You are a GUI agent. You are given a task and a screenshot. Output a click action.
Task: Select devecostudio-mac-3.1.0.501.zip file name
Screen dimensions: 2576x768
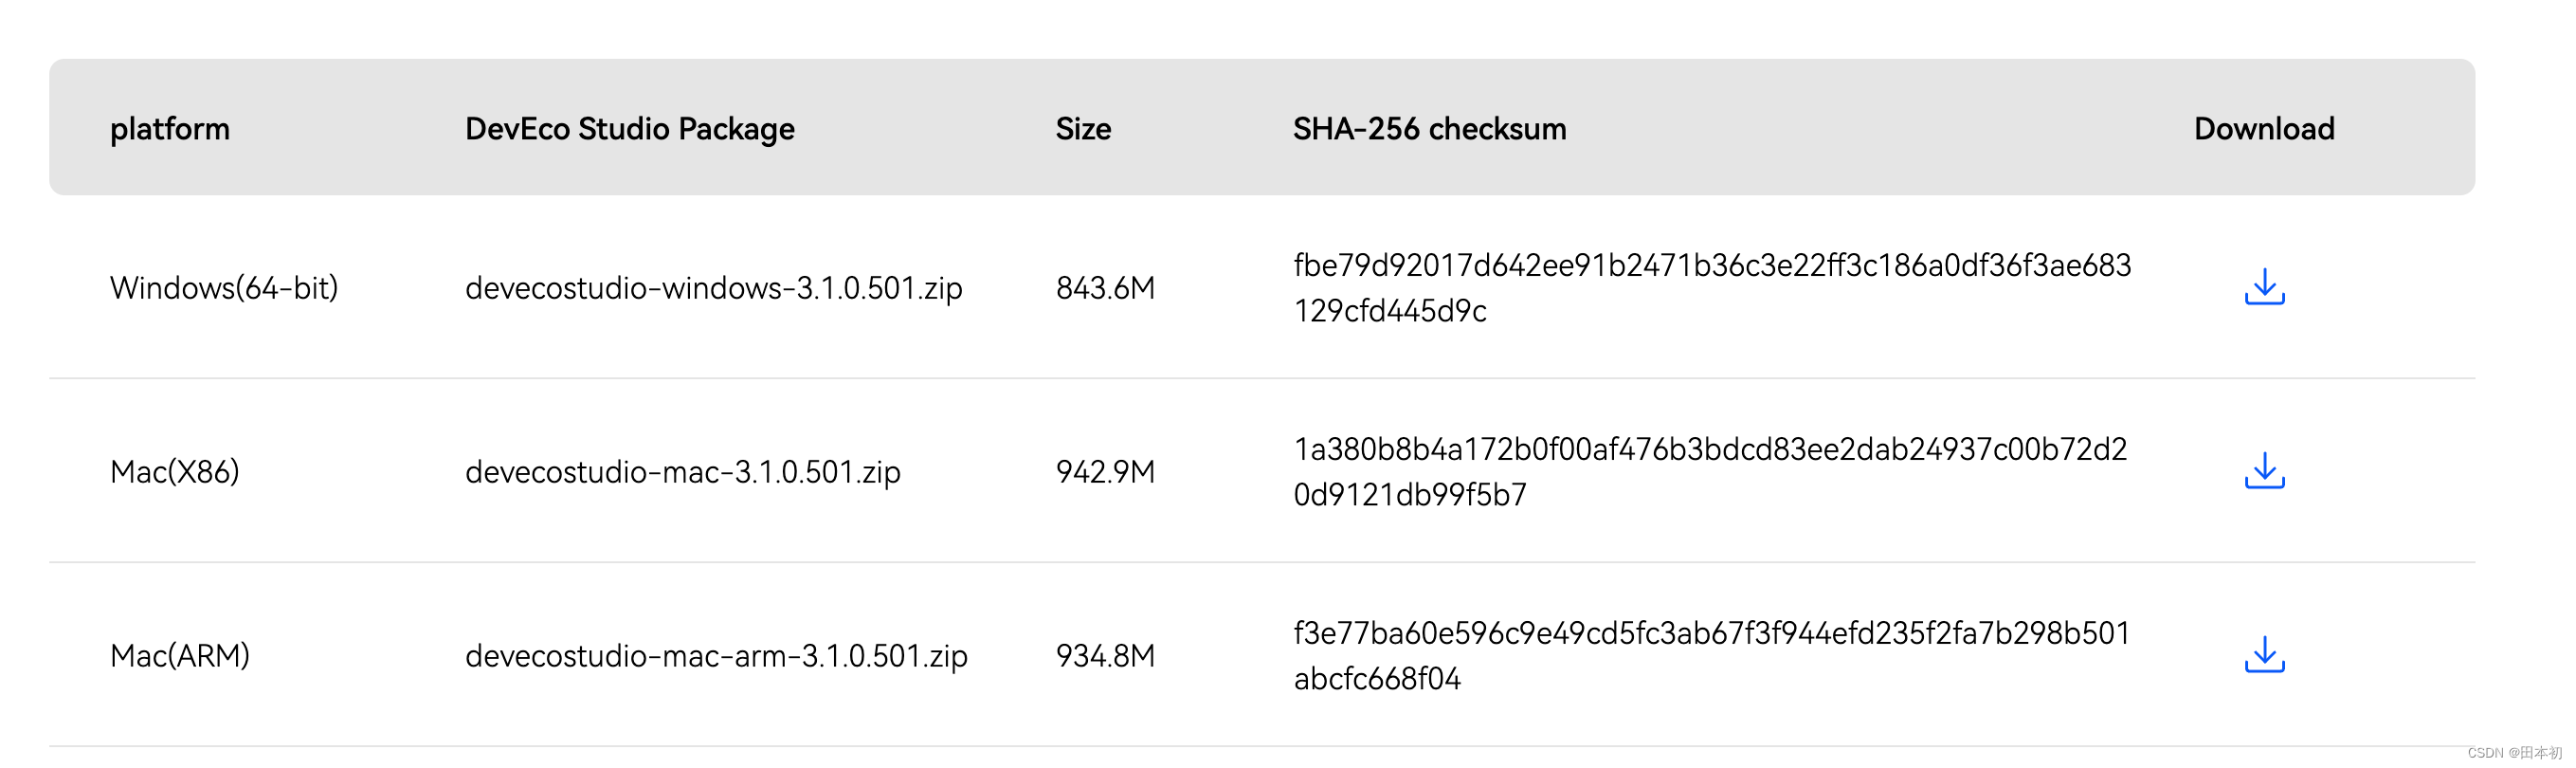tap(682, 472)
